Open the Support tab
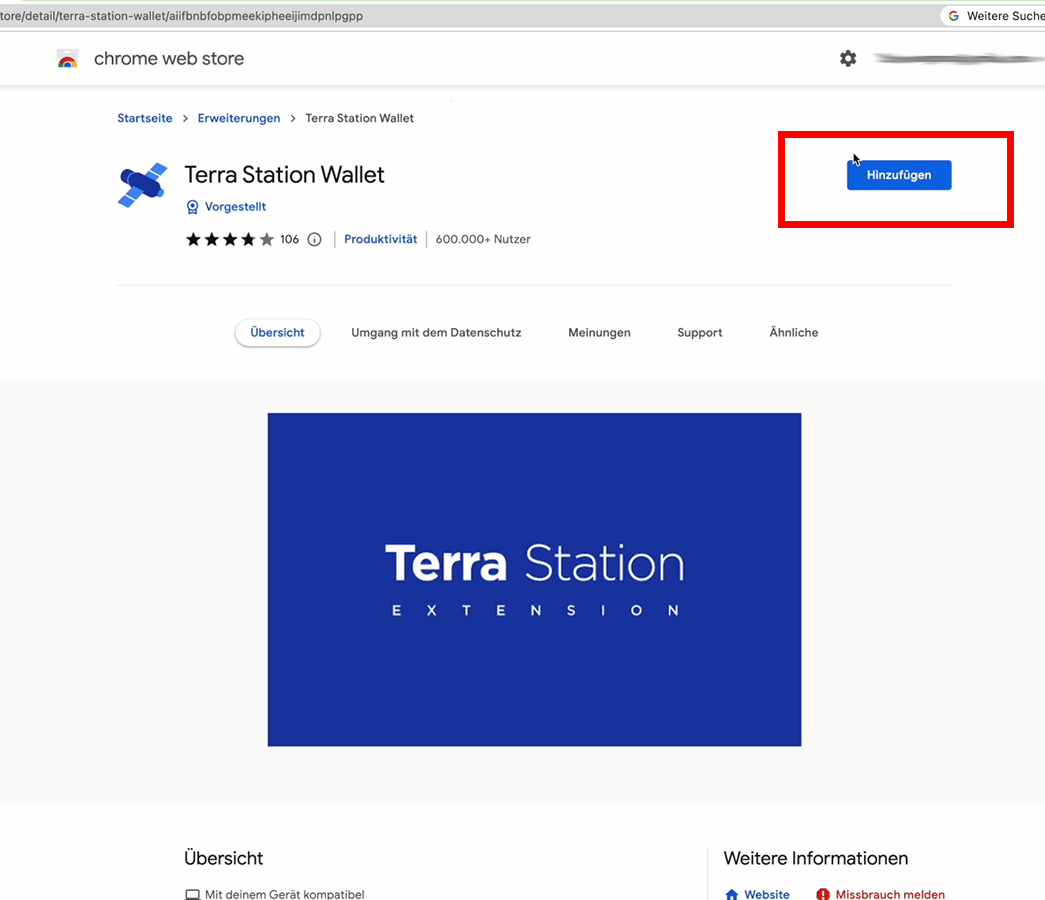The width and height of the screenshot is (1045, 900). tap(700, 333)
